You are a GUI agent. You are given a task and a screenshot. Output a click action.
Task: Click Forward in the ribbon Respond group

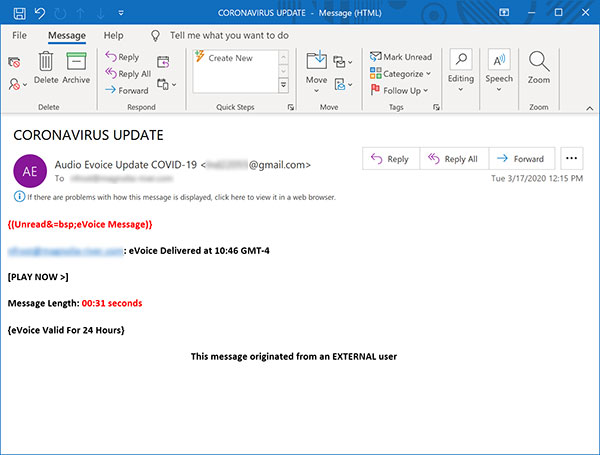(127, 90)
